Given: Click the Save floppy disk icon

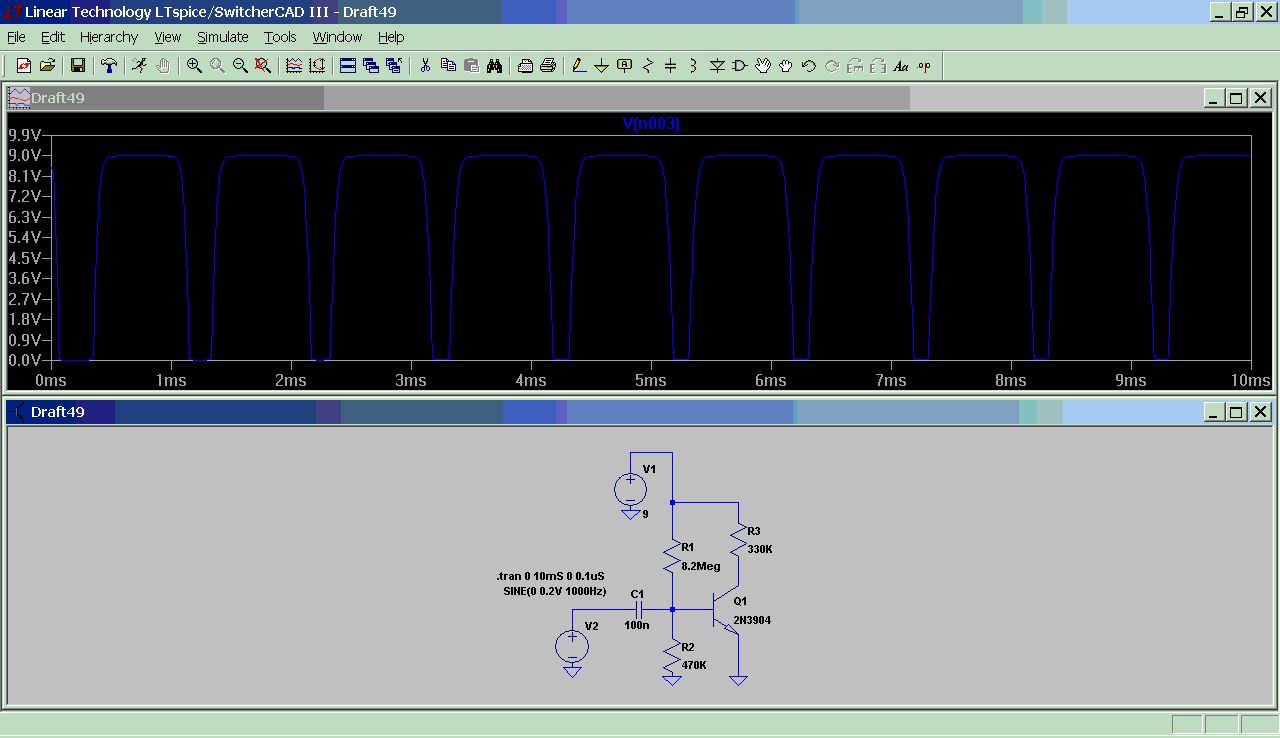Looking at the screenshot, I should [x=78, y=66].
